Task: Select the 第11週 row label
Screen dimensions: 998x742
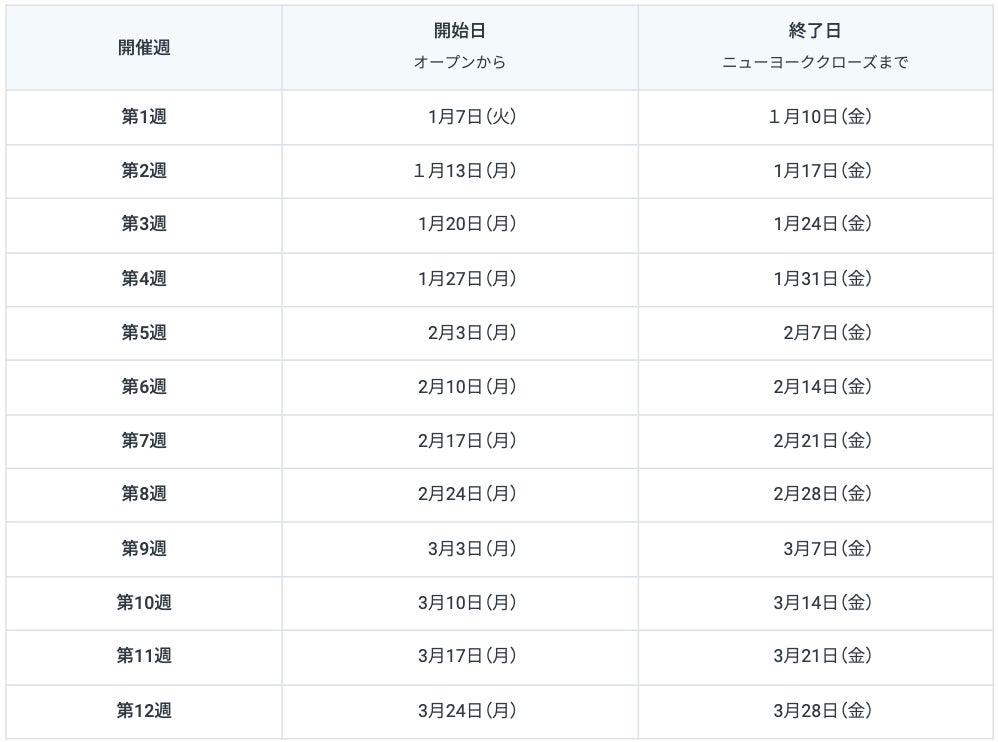Action: [x=144, y=656]
